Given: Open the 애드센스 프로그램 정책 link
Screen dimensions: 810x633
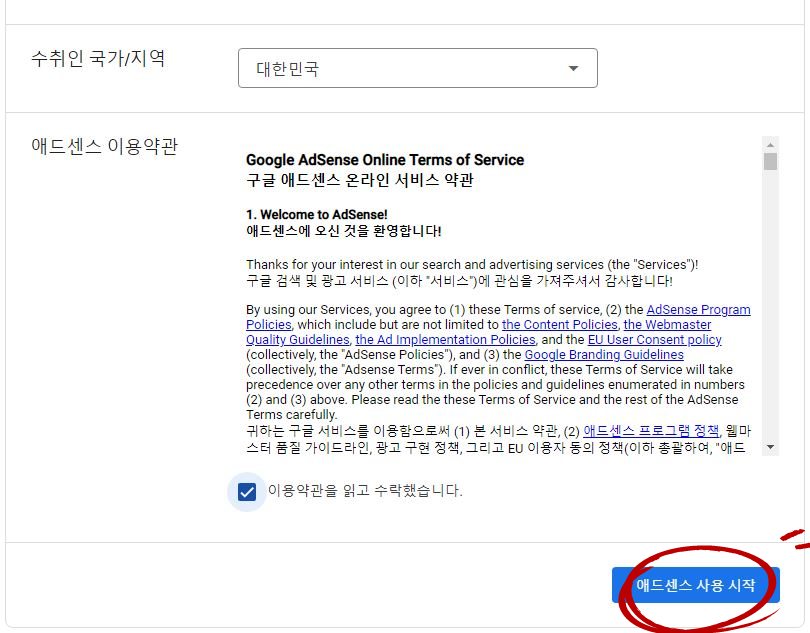Looking at the screenshot, I should 651,430.
